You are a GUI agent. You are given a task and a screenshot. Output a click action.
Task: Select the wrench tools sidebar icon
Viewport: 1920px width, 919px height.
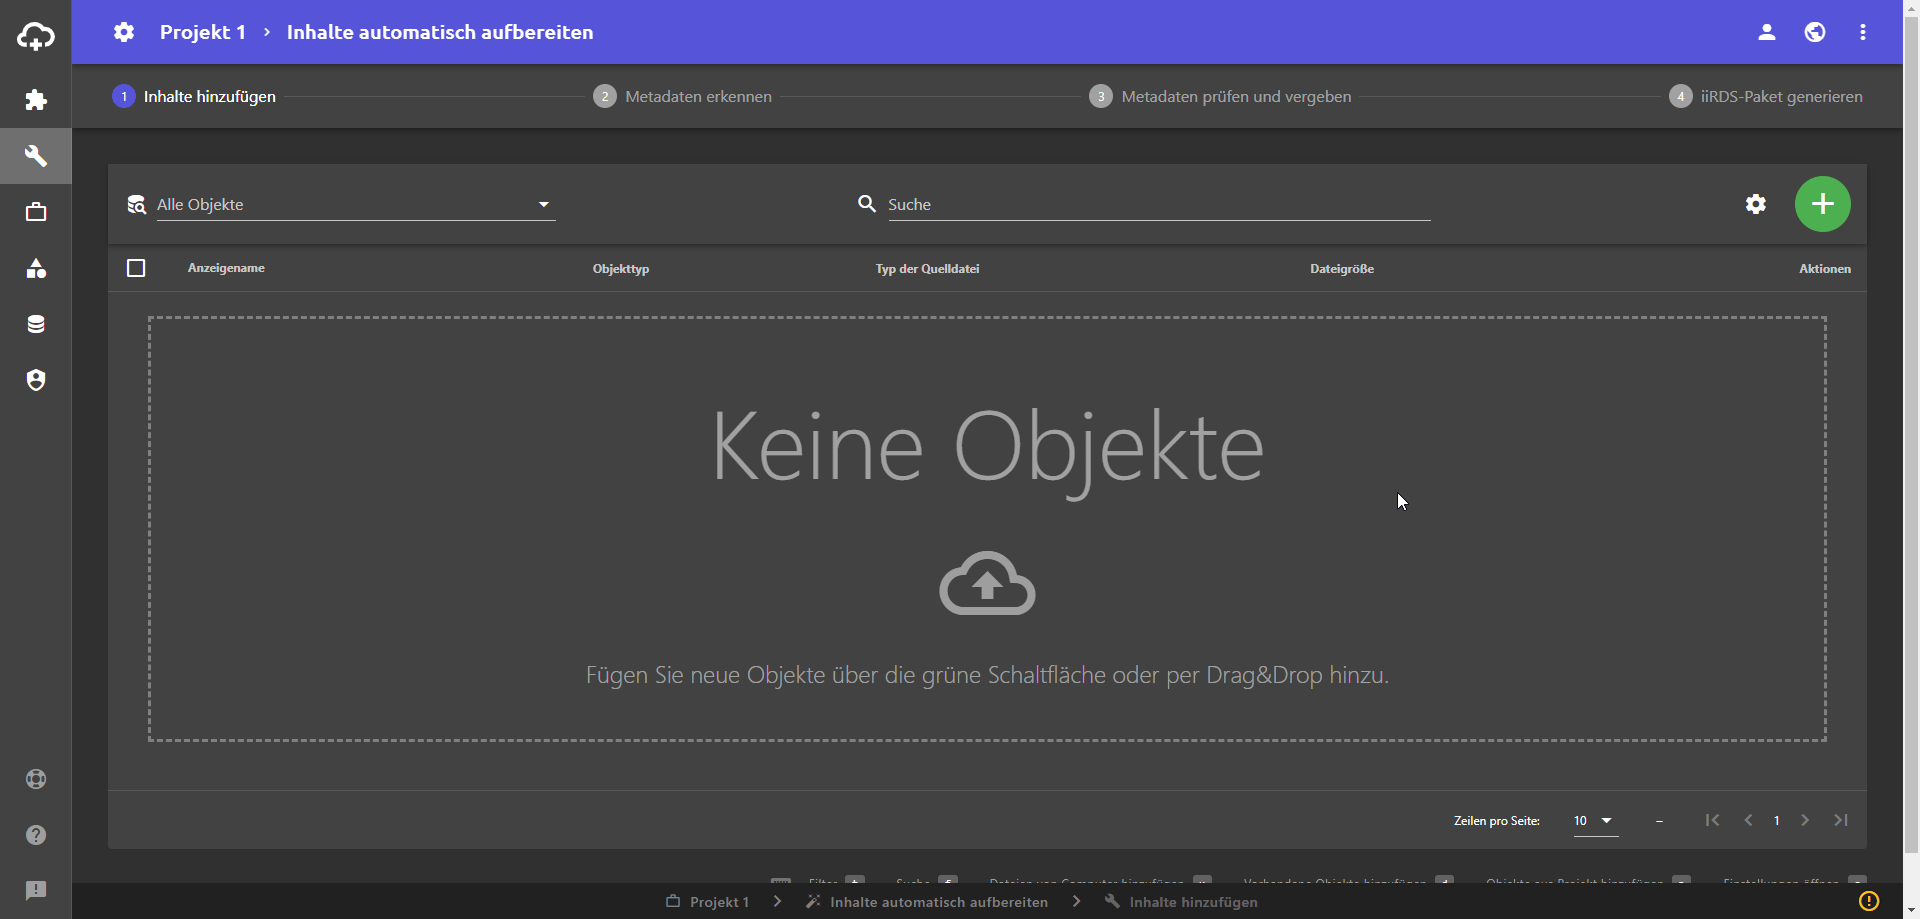point(36,156)
